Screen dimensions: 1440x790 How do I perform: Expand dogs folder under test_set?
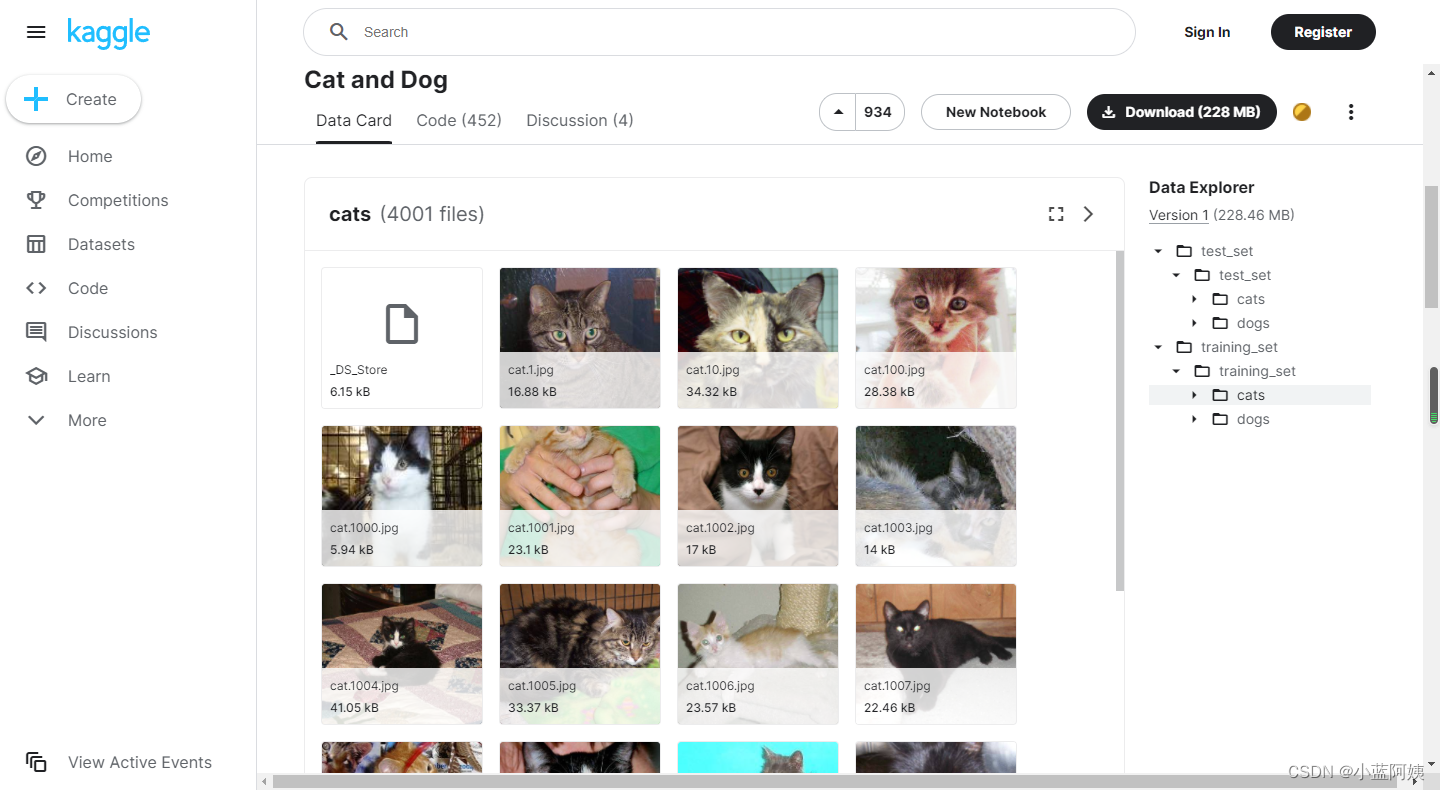(1194, 323)
